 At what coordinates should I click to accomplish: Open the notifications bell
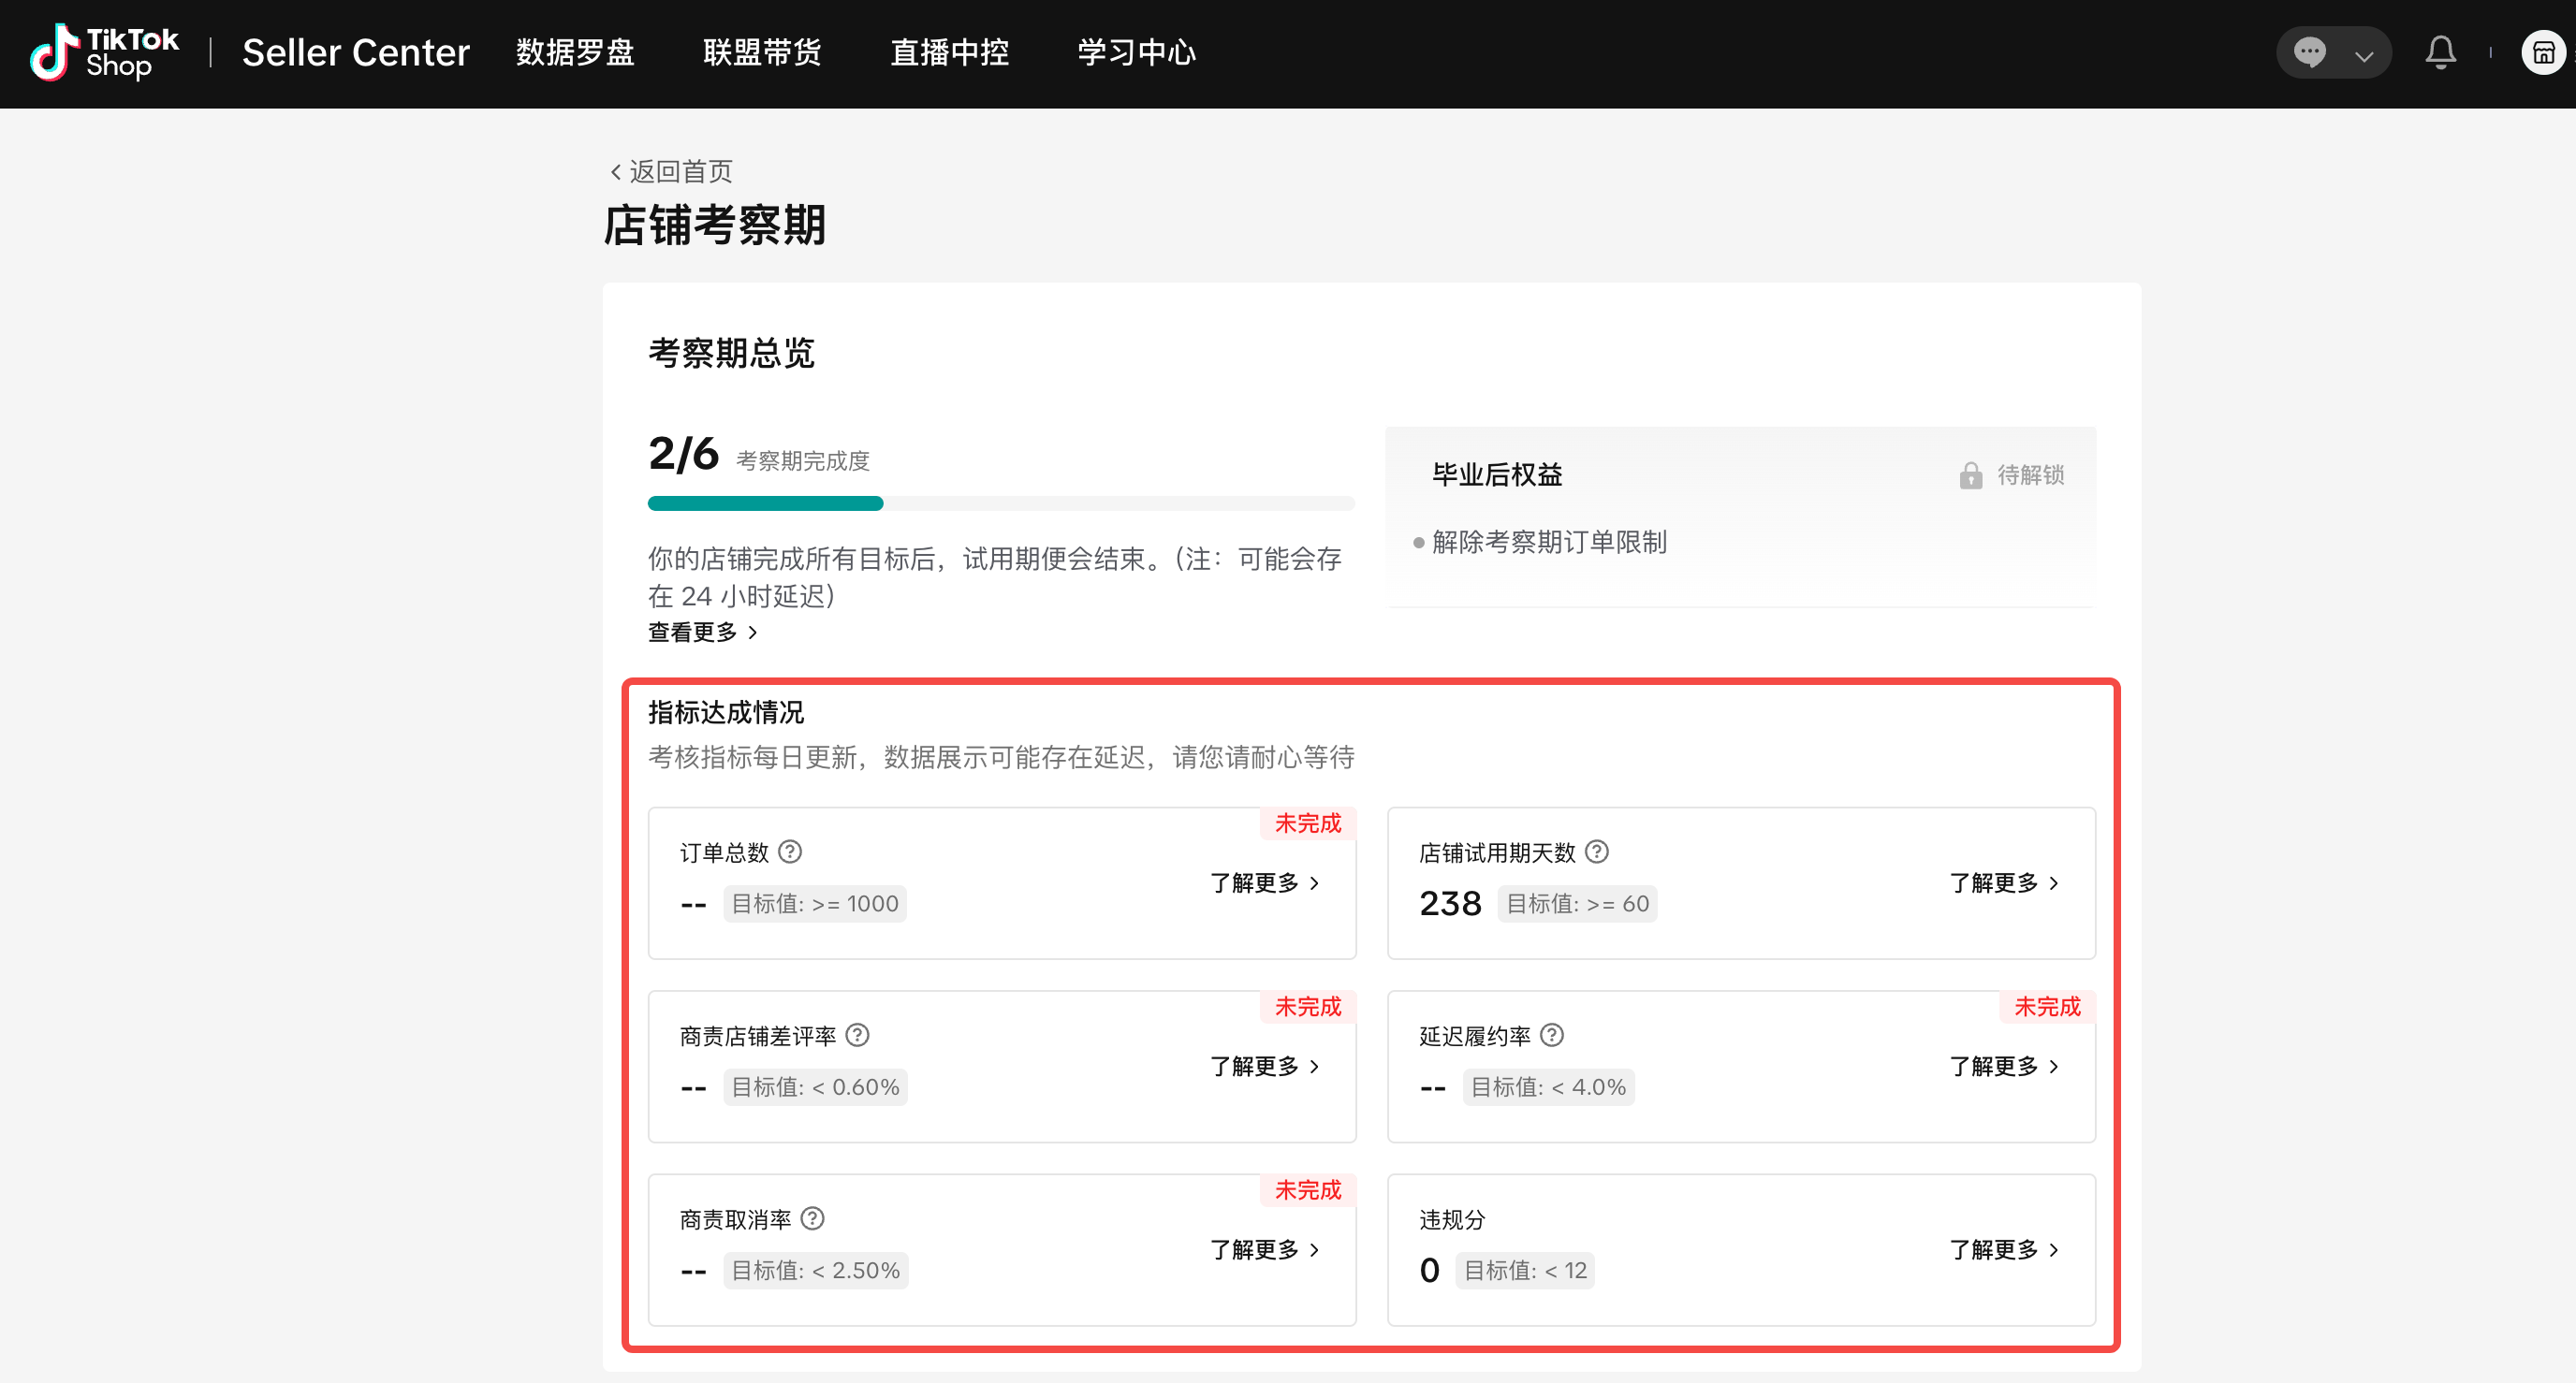point(2440,52)
